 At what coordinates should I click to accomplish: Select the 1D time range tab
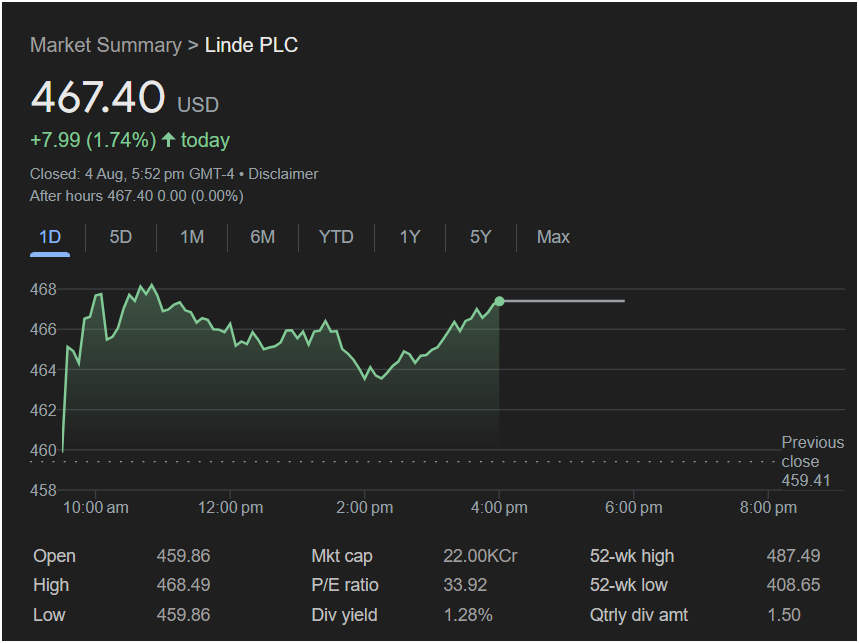pos(50,237)
